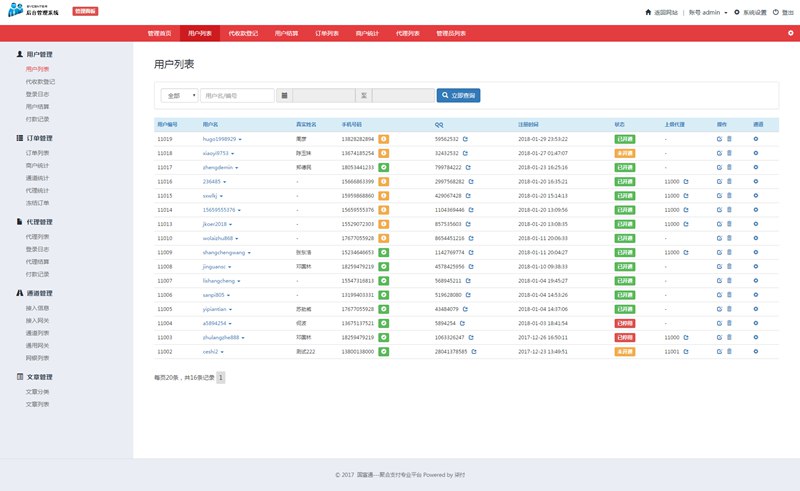Toggle the 已开通 status badge for user 11019
Image resolution: width=800 pixels, height=491 pixels.
623,139
